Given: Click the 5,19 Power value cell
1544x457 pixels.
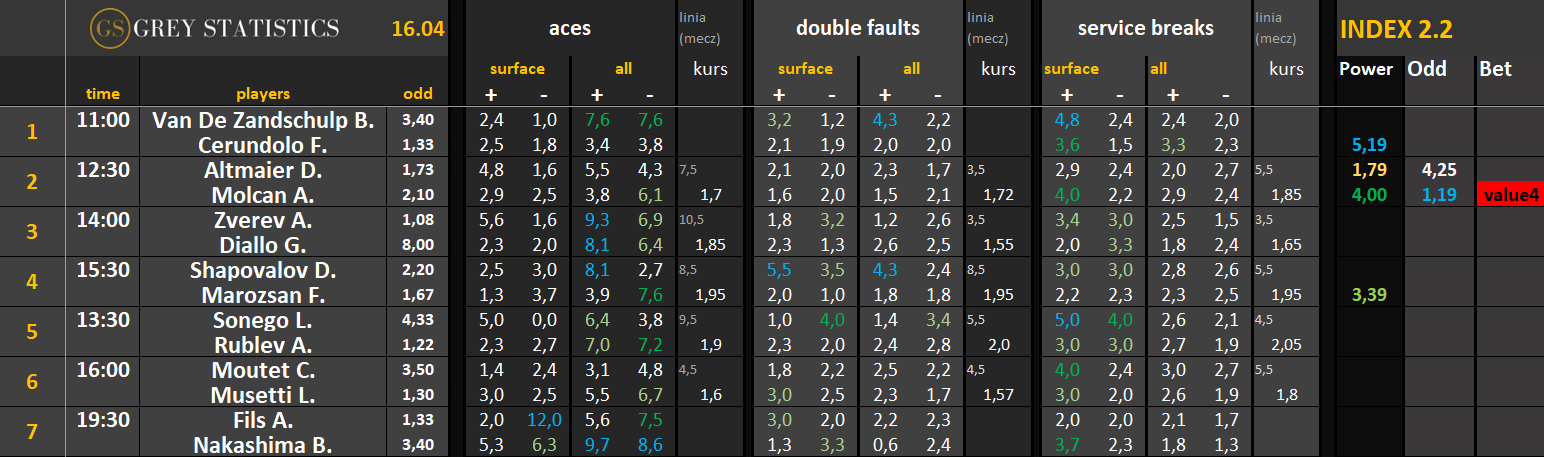Looking at the screenshot, I should click(1368, 145).
